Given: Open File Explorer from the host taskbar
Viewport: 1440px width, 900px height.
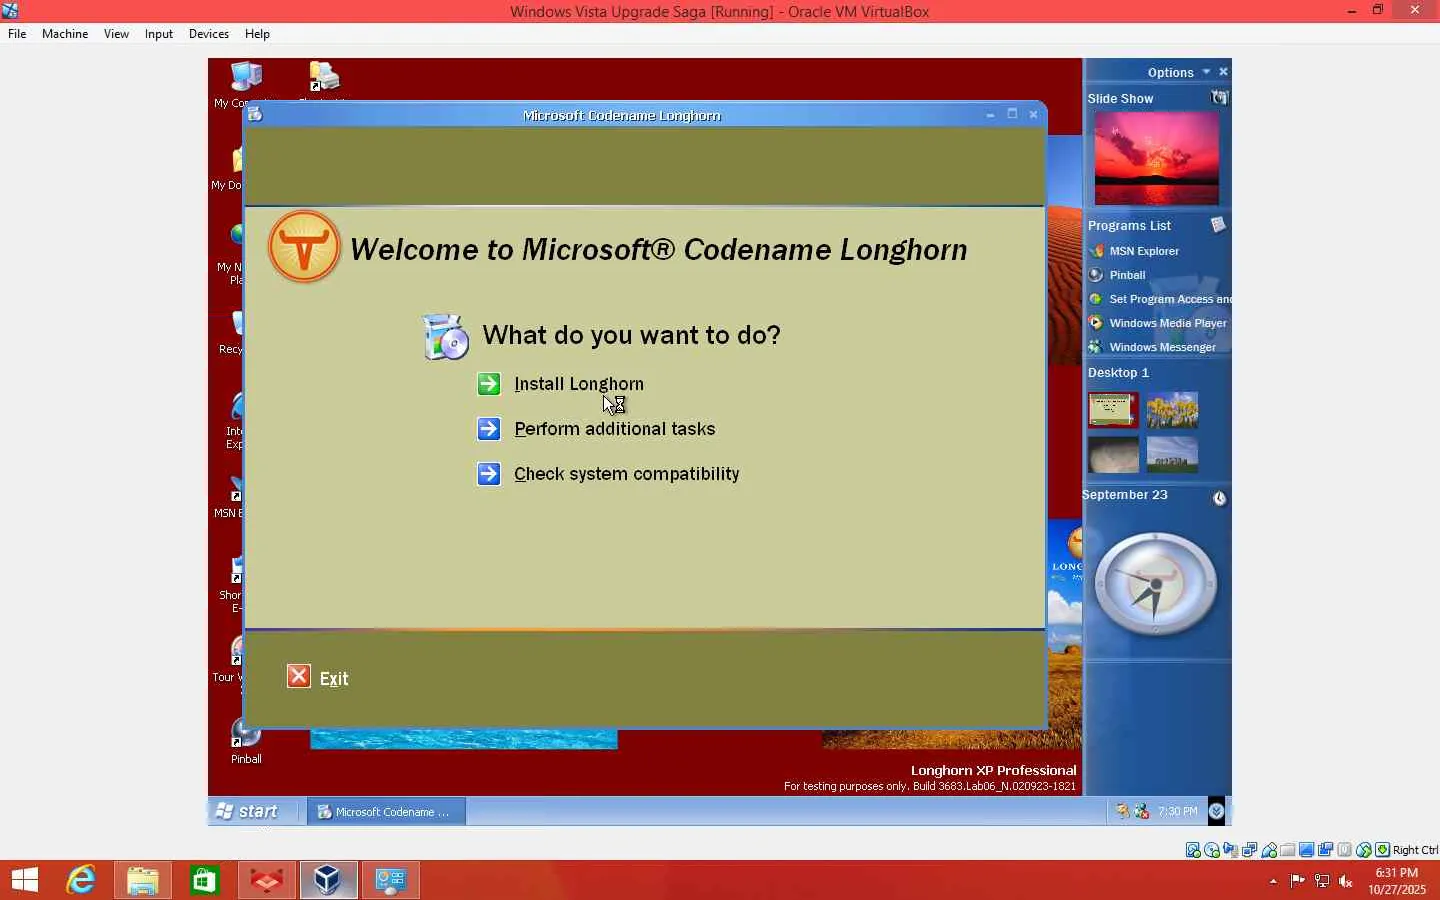Looking at the screenshot, I should click(x=143, y=880).
